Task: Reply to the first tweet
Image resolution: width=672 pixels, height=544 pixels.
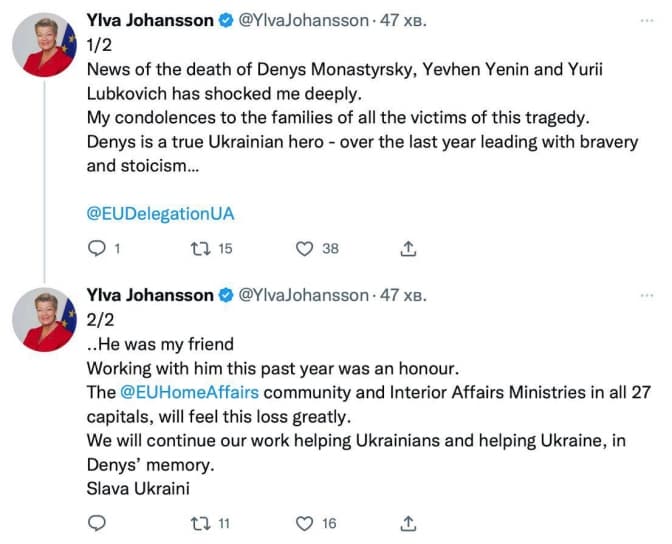Action: pyautogui.click(x=98, y=248)
